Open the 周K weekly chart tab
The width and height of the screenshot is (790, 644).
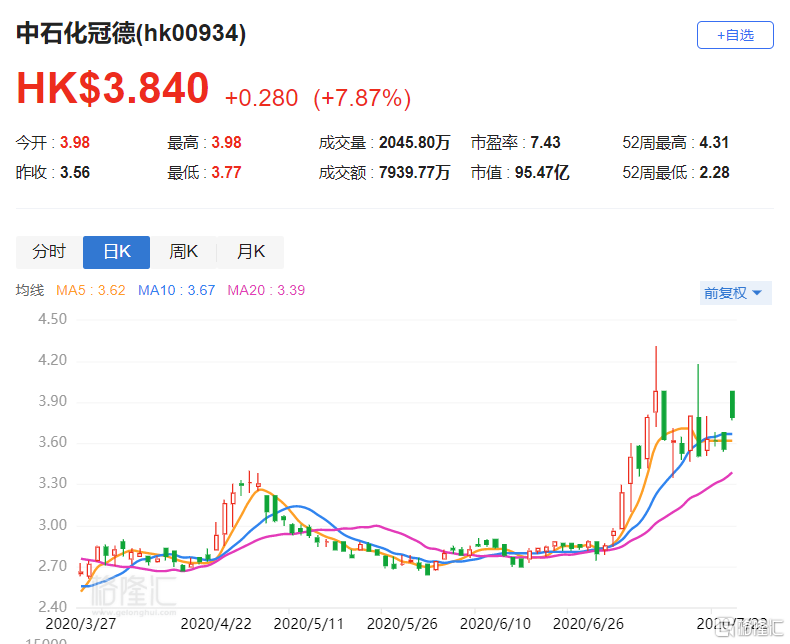pos(183,252)
